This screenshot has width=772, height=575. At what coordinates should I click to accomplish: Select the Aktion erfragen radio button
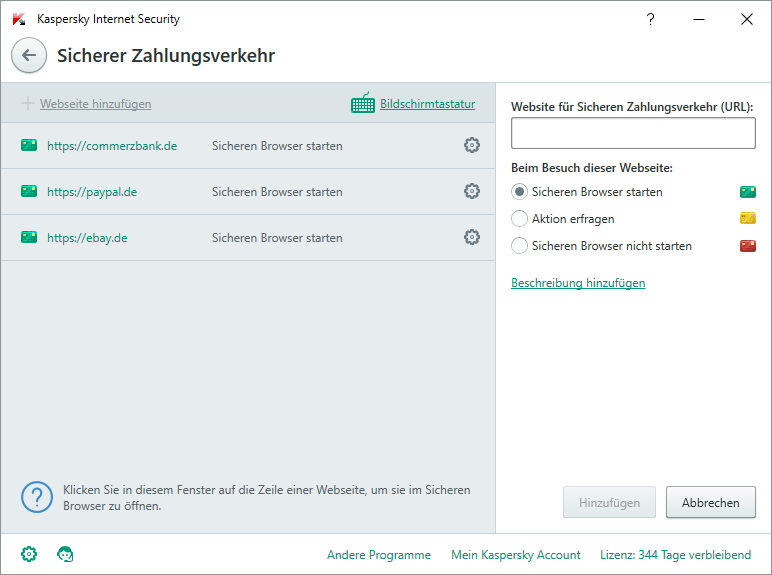(x=519, y=219)
